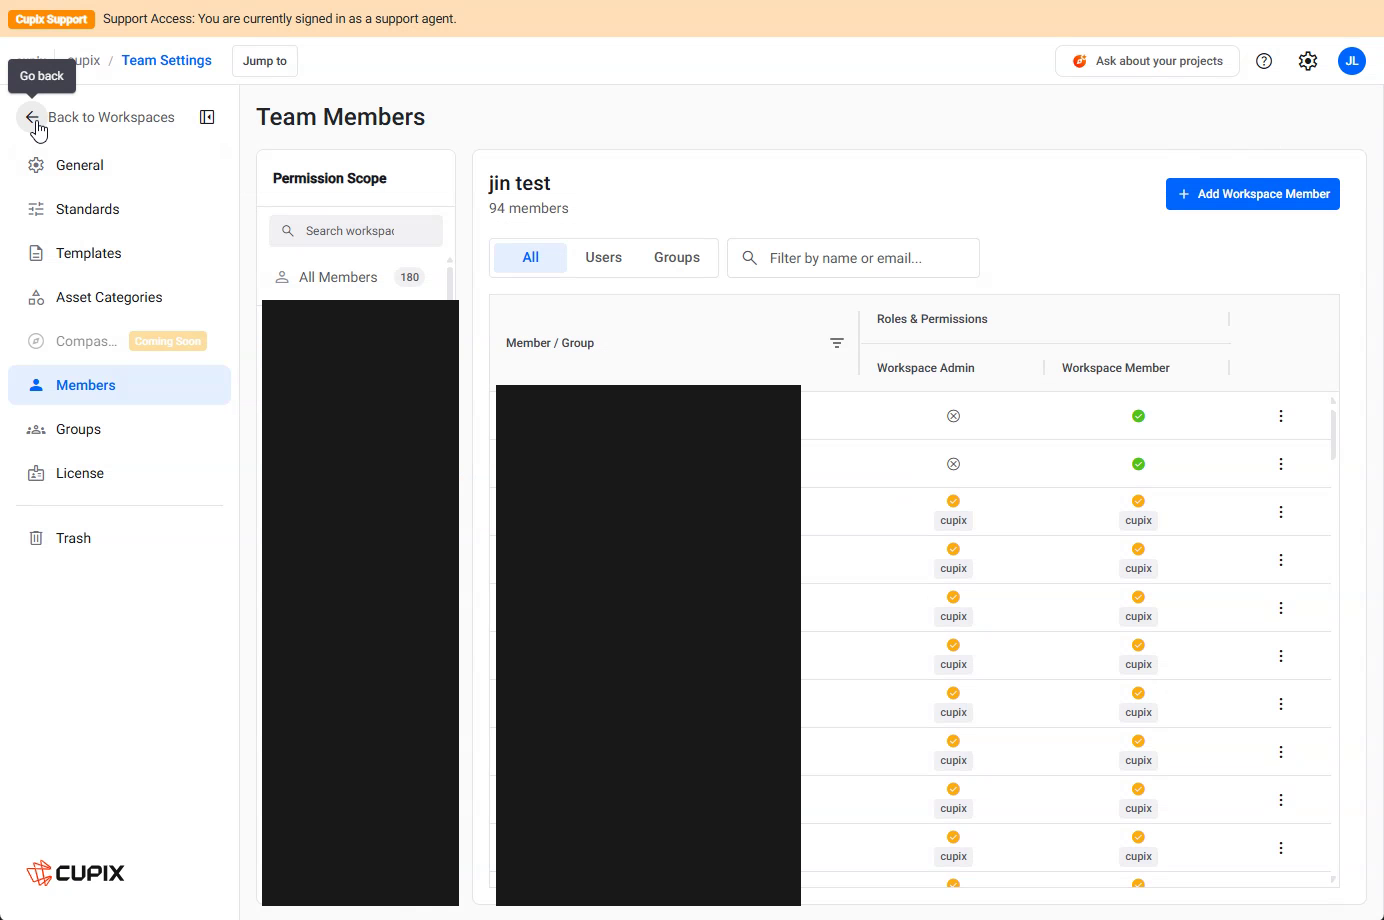Image resolution: width=1384 pixels, height=920 pixels.
Task: Click the Workspace Member column header
Action: pyautogui.click(x=1116, y=368)
